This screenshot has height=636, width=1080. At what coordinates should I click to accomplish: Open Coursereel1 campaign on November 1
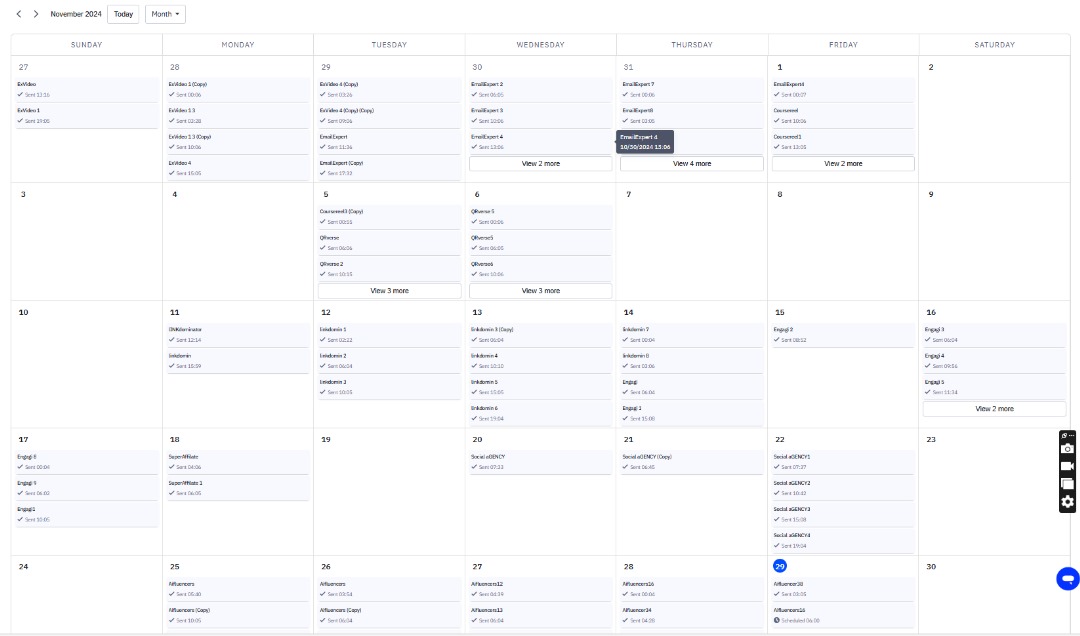click(843, 142)
